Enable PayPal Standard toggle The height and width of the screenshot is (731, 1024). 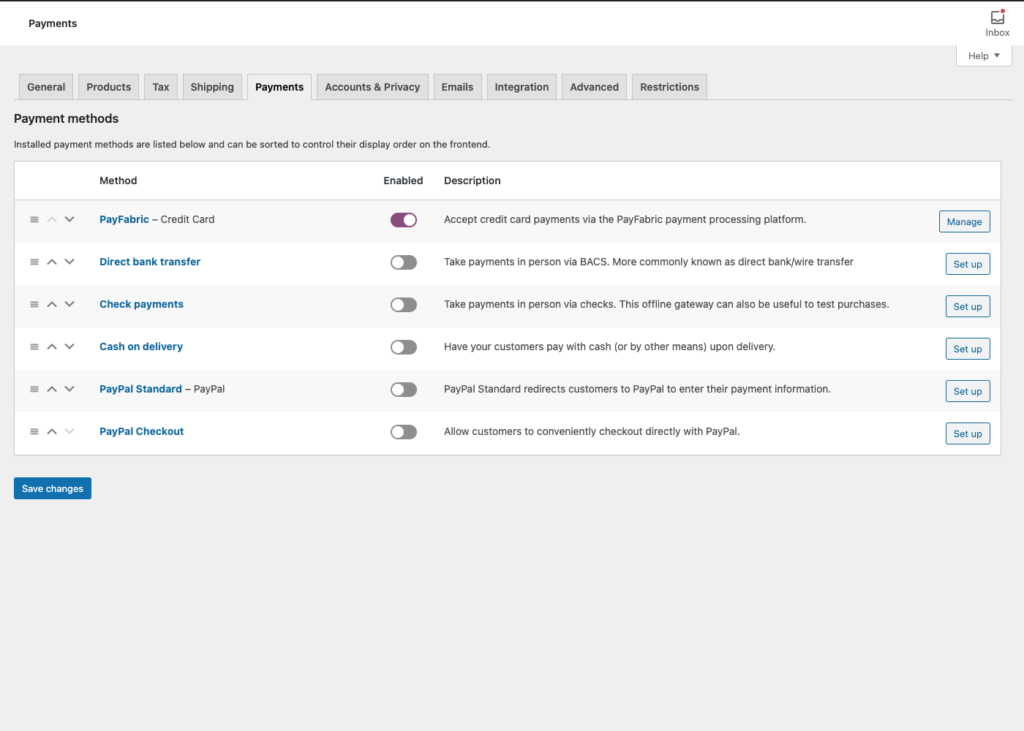coord(404,390)
